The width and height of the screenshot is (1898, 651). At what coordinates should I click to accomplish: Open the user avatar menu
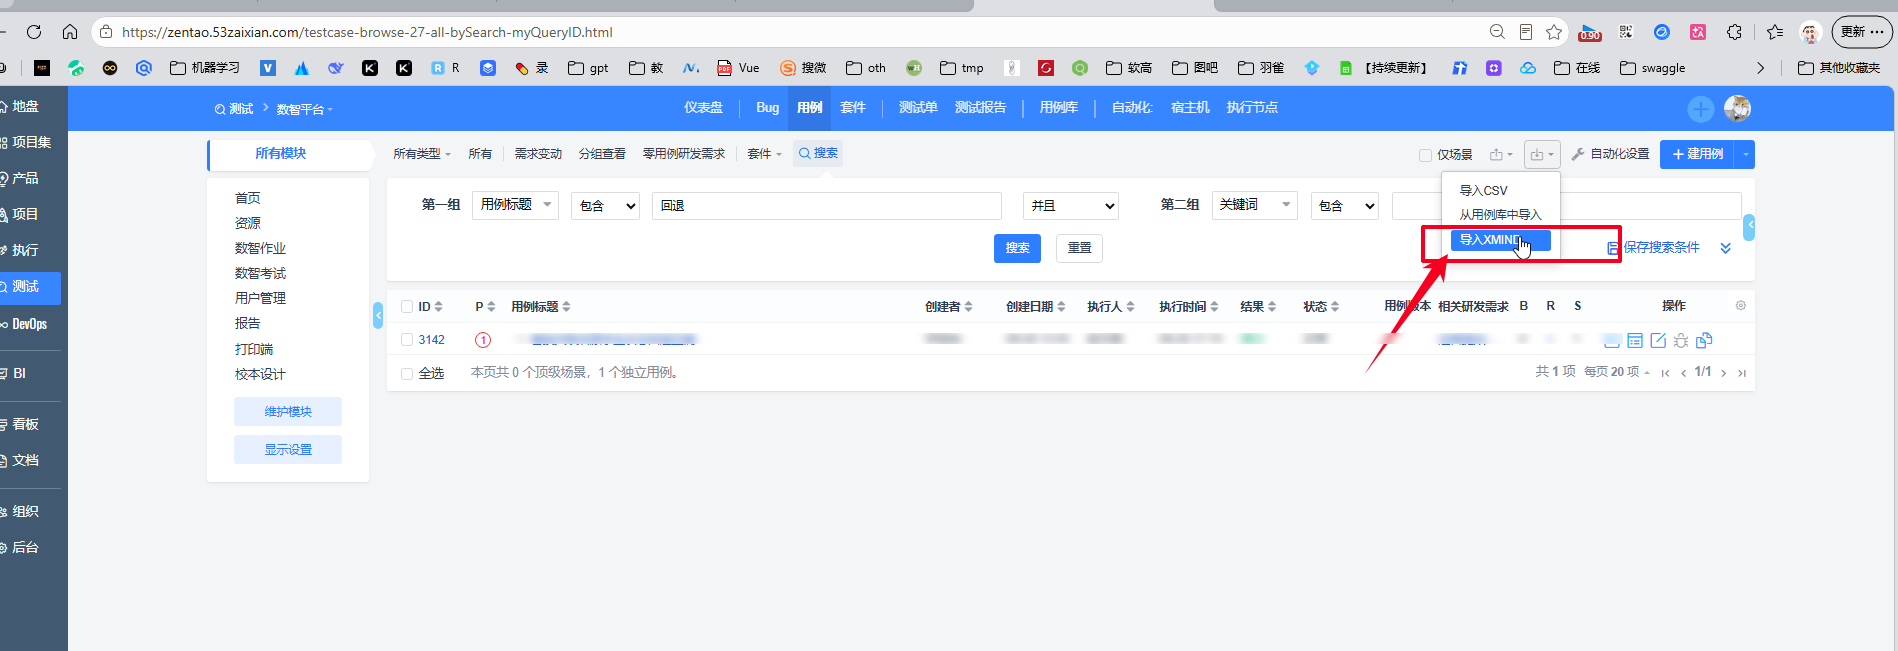point(1737,108)
